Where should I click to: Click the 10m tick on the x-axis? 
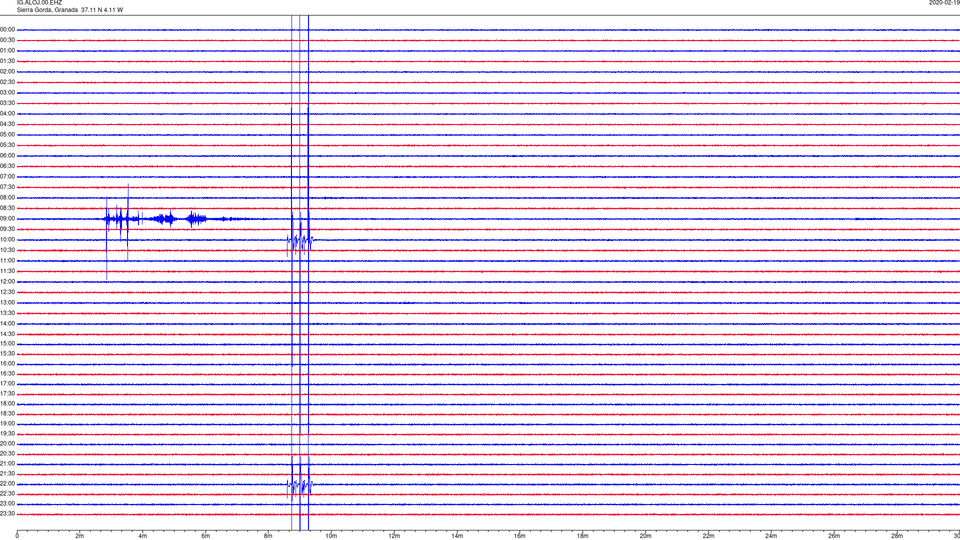[x=331, y=536]
